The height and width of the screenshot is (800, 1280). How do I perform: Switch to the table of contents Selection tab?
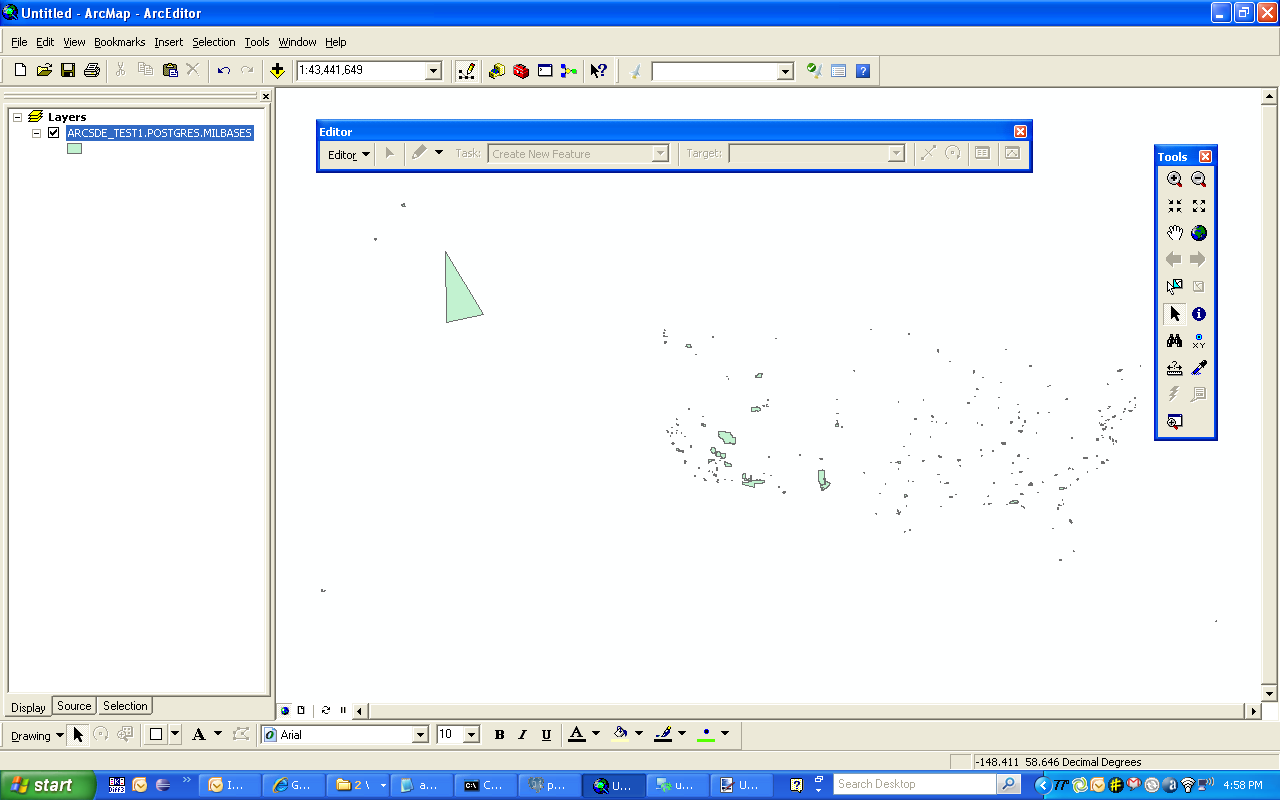[125, 706]
